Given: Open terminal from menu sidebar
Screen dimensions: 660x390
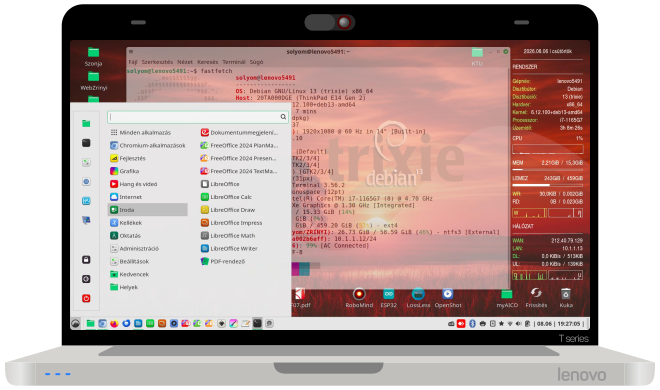Looking at the screenshot, I should [86, 143].
